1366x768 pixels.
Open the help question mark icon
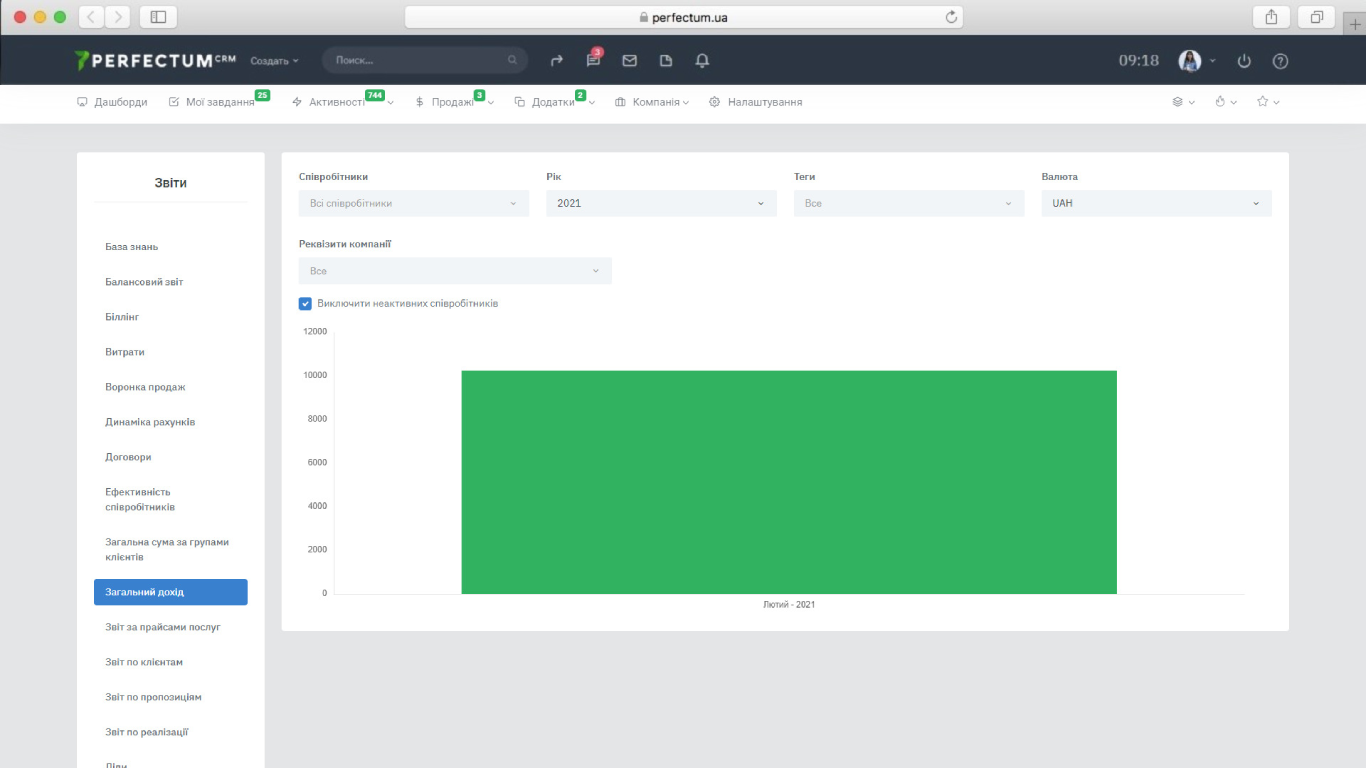pyautogui.click(x=1280, y=61)
